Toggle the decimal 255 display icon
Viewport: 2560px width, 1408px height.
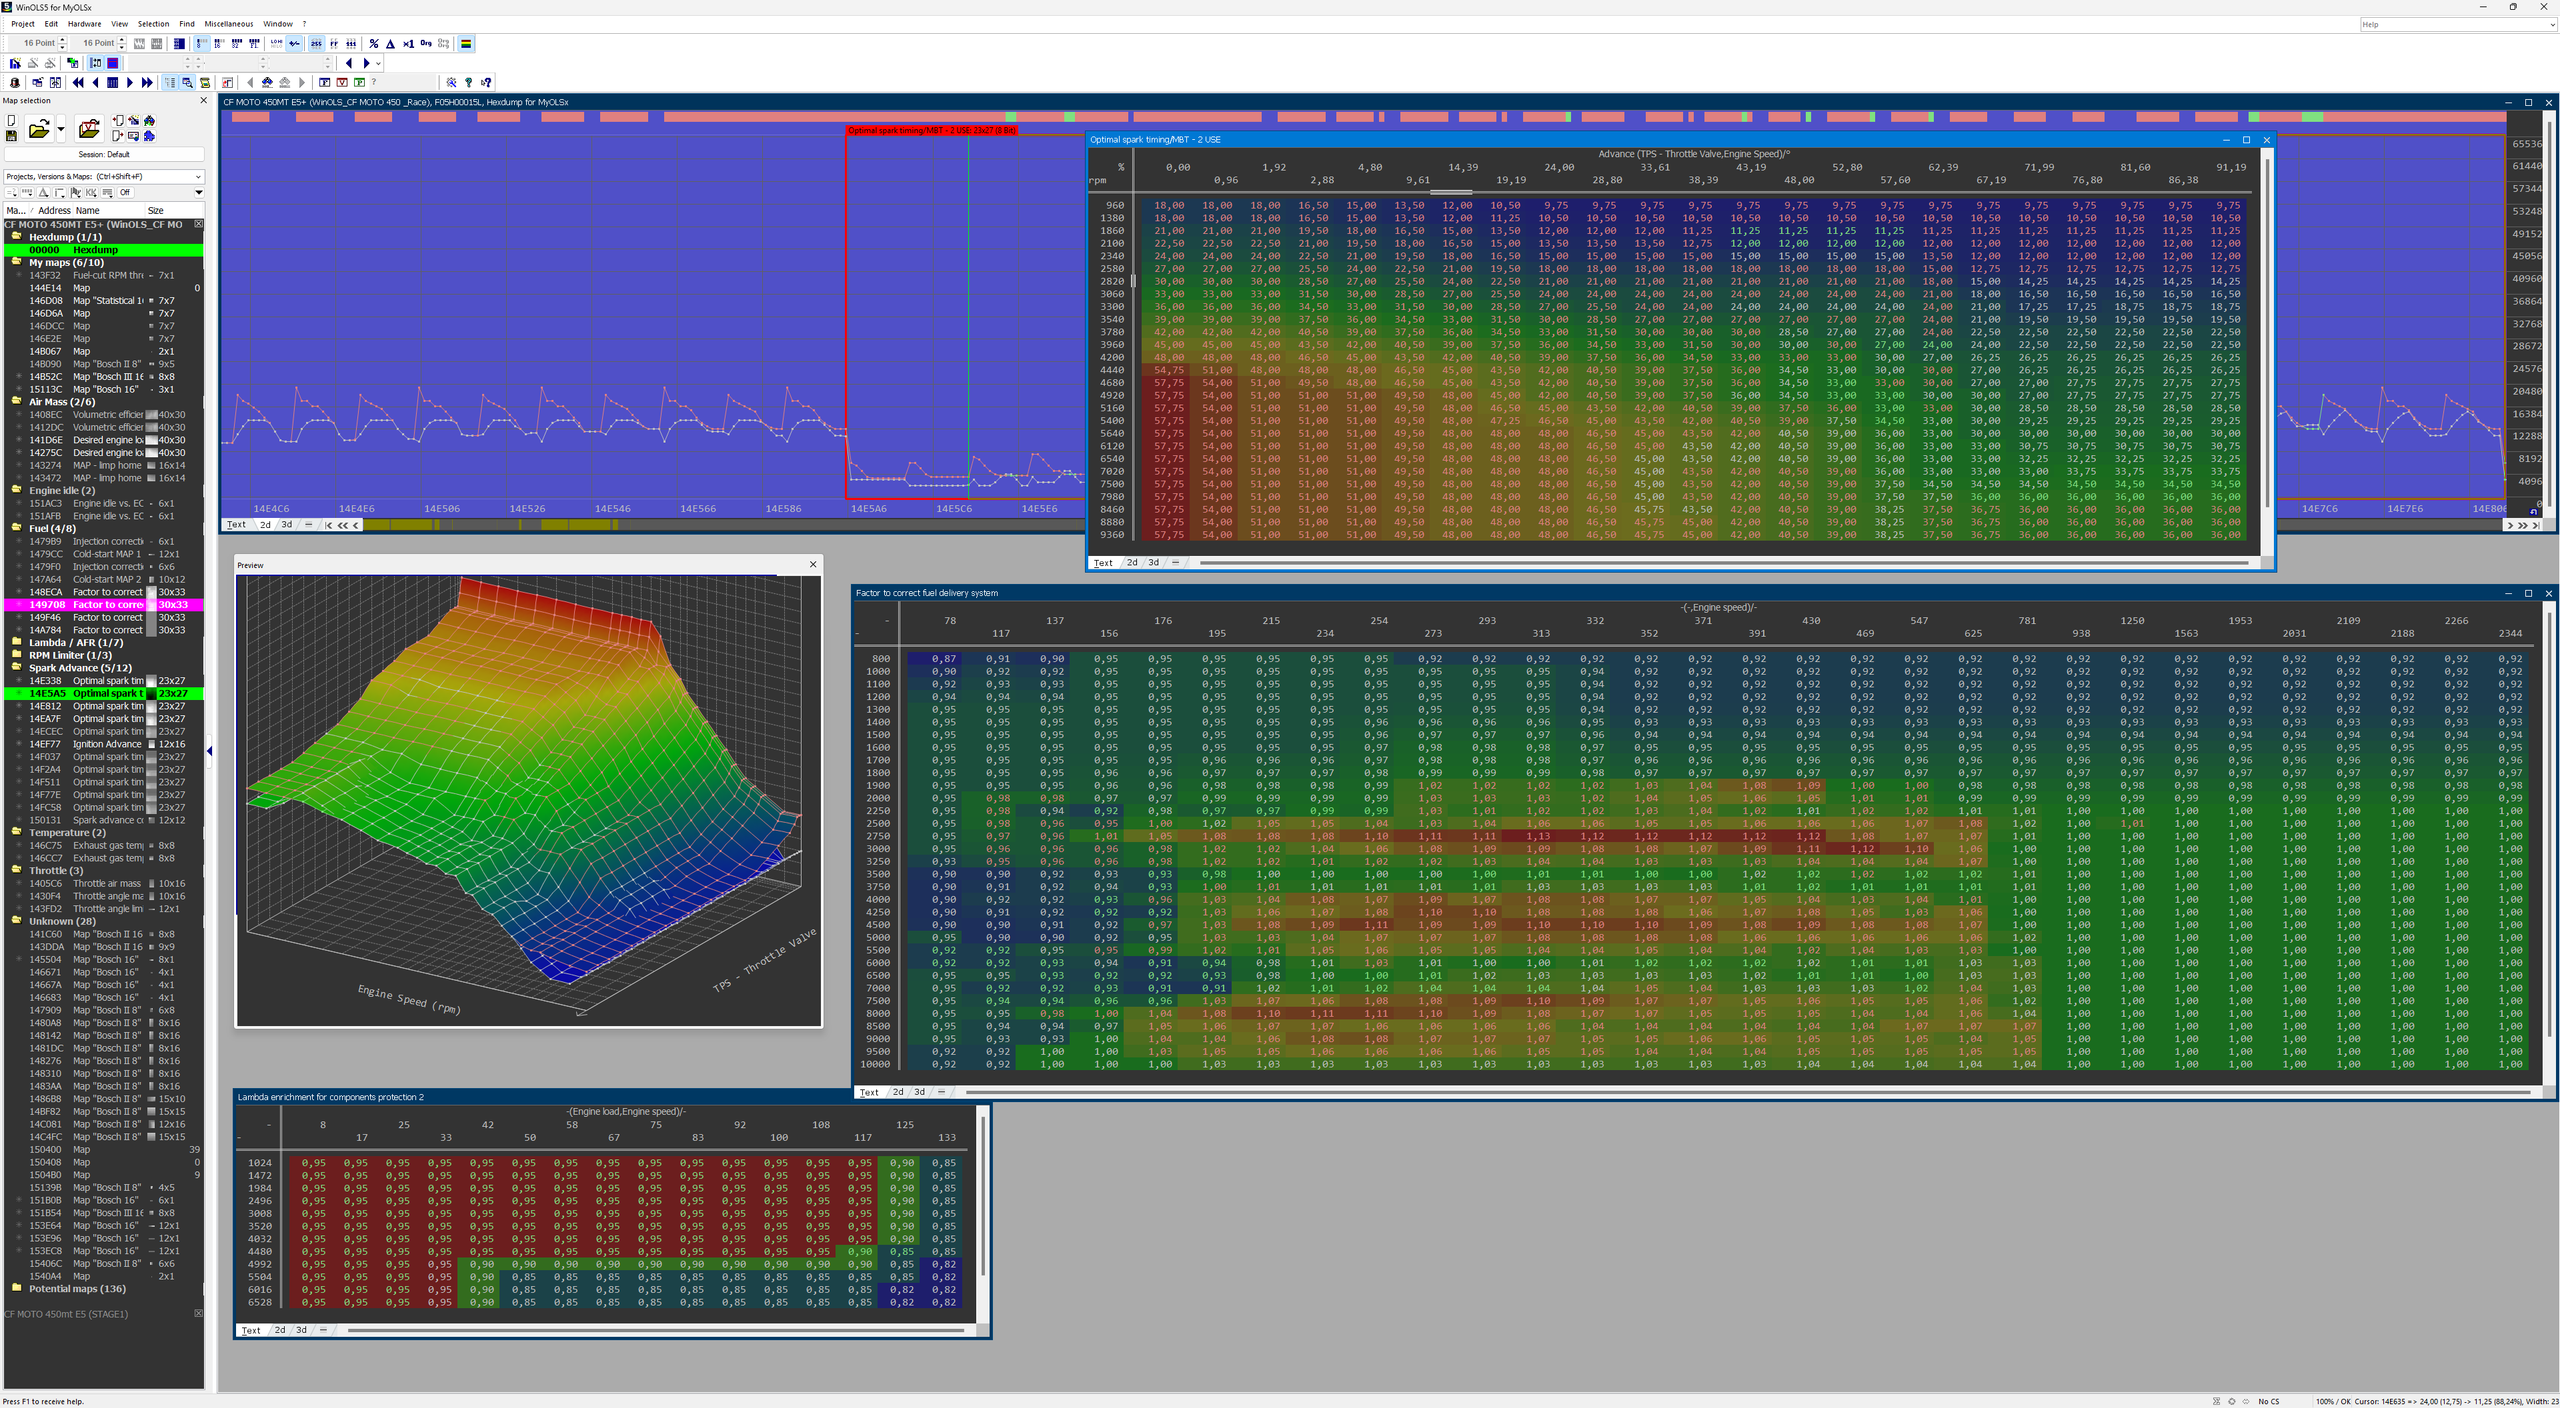click(316, 44)
